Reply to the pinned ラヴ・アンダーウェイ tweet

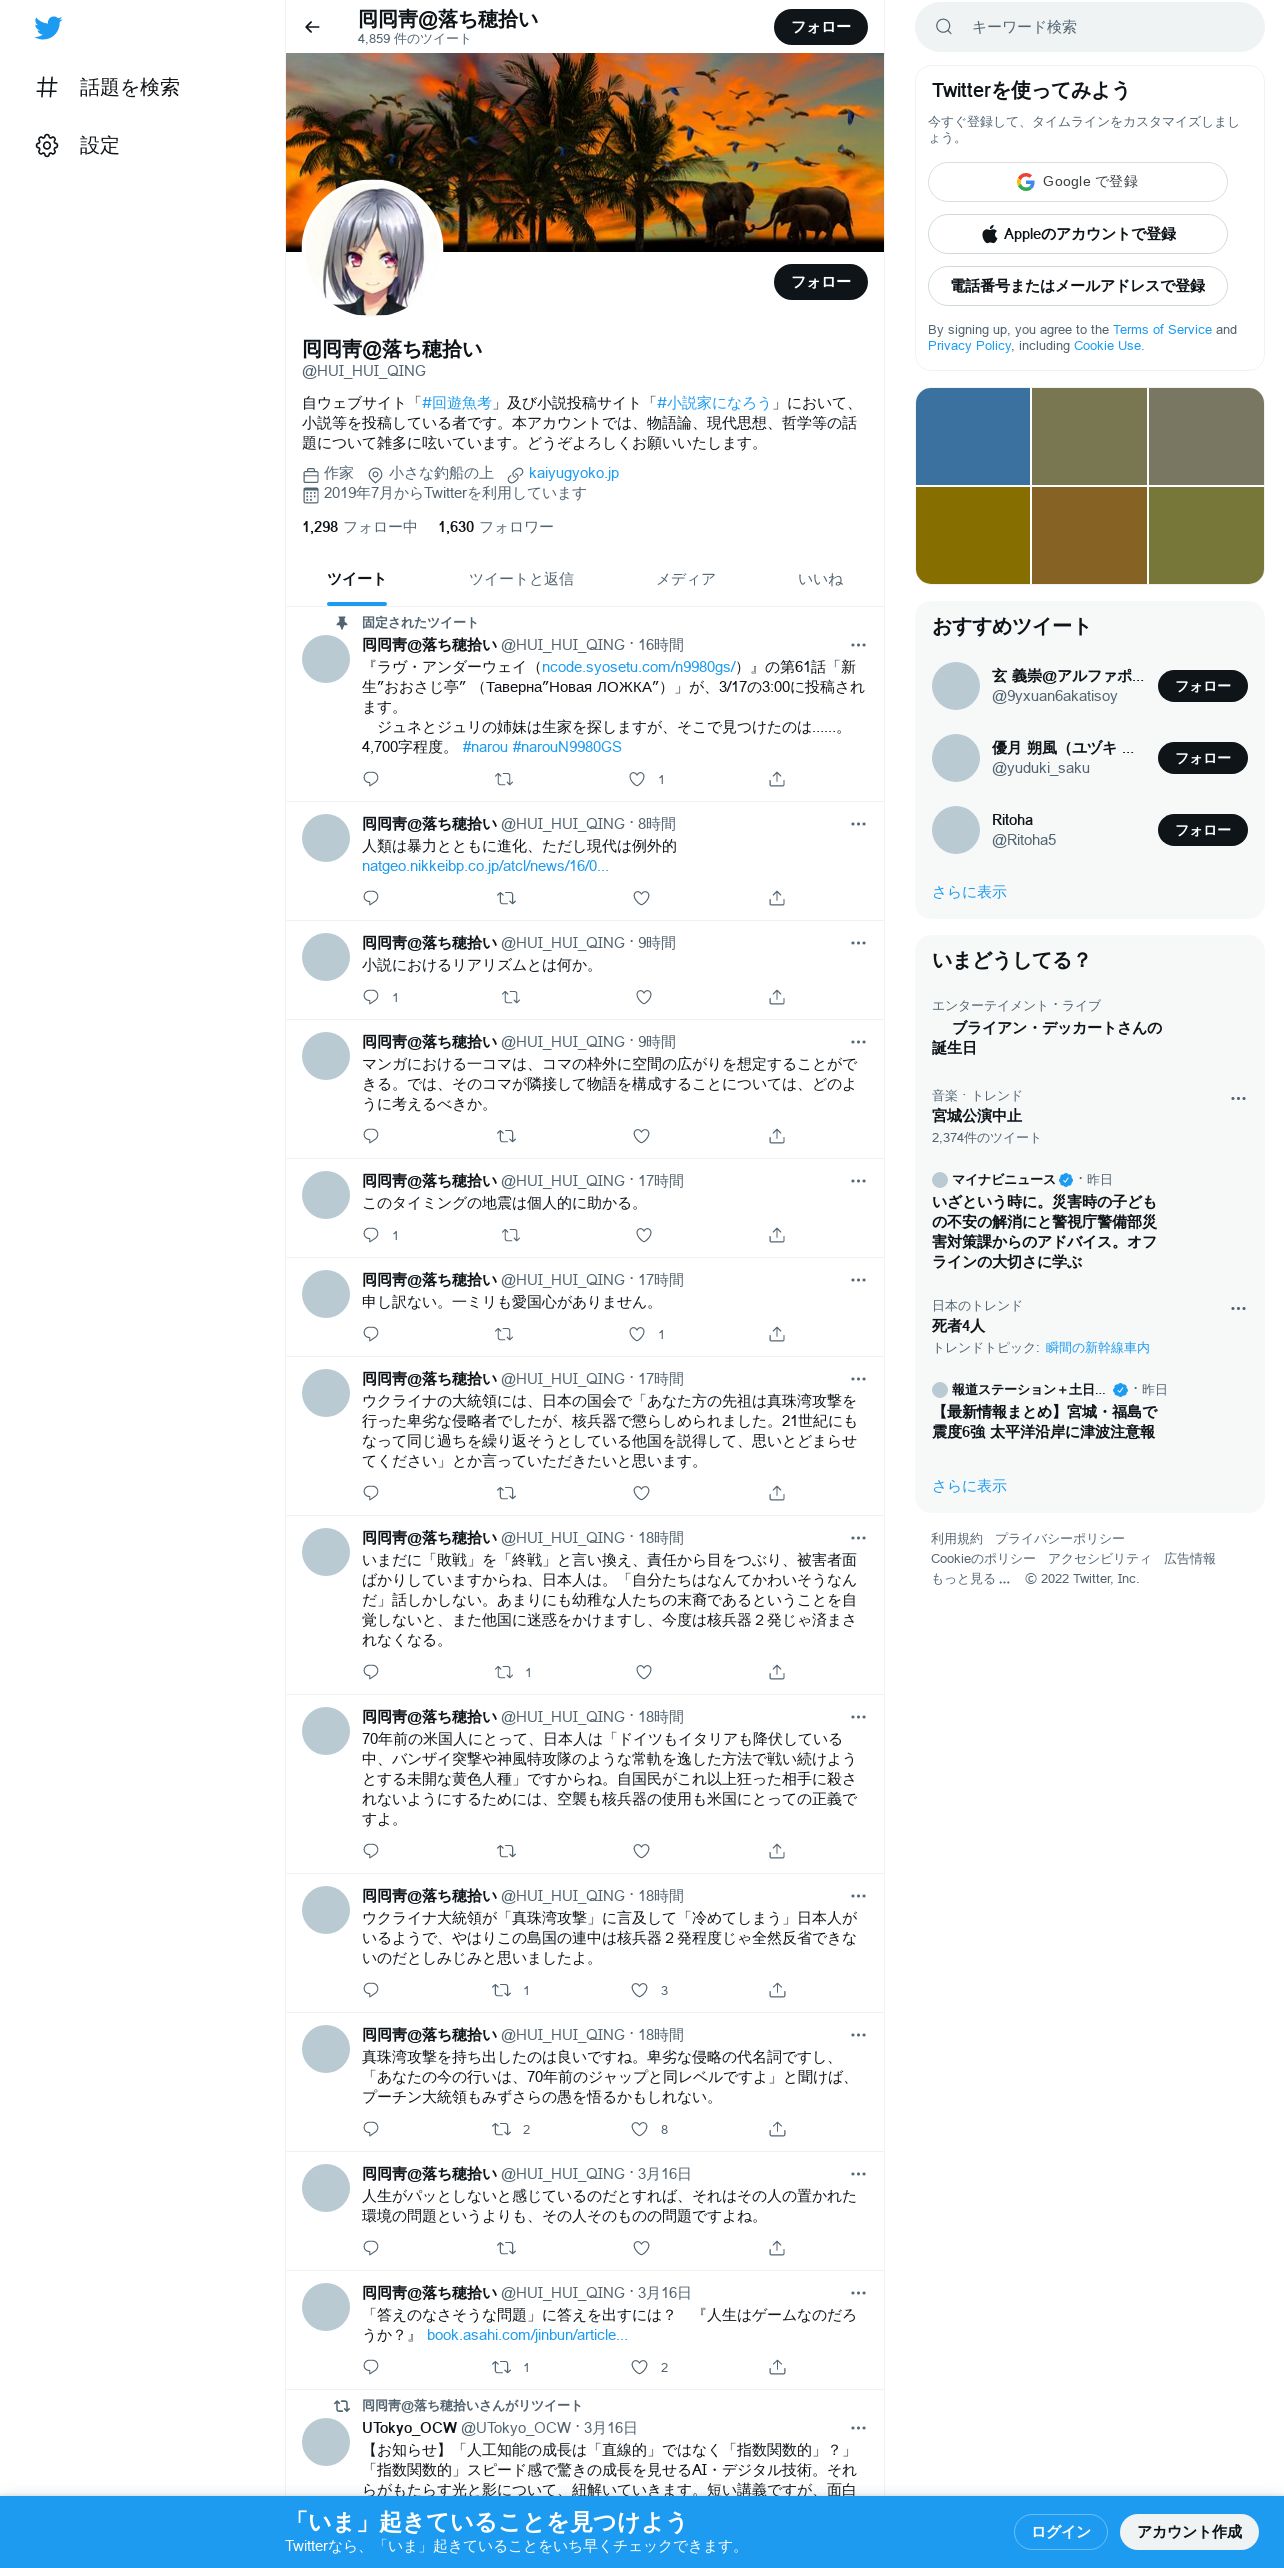[x=371, y=779]
